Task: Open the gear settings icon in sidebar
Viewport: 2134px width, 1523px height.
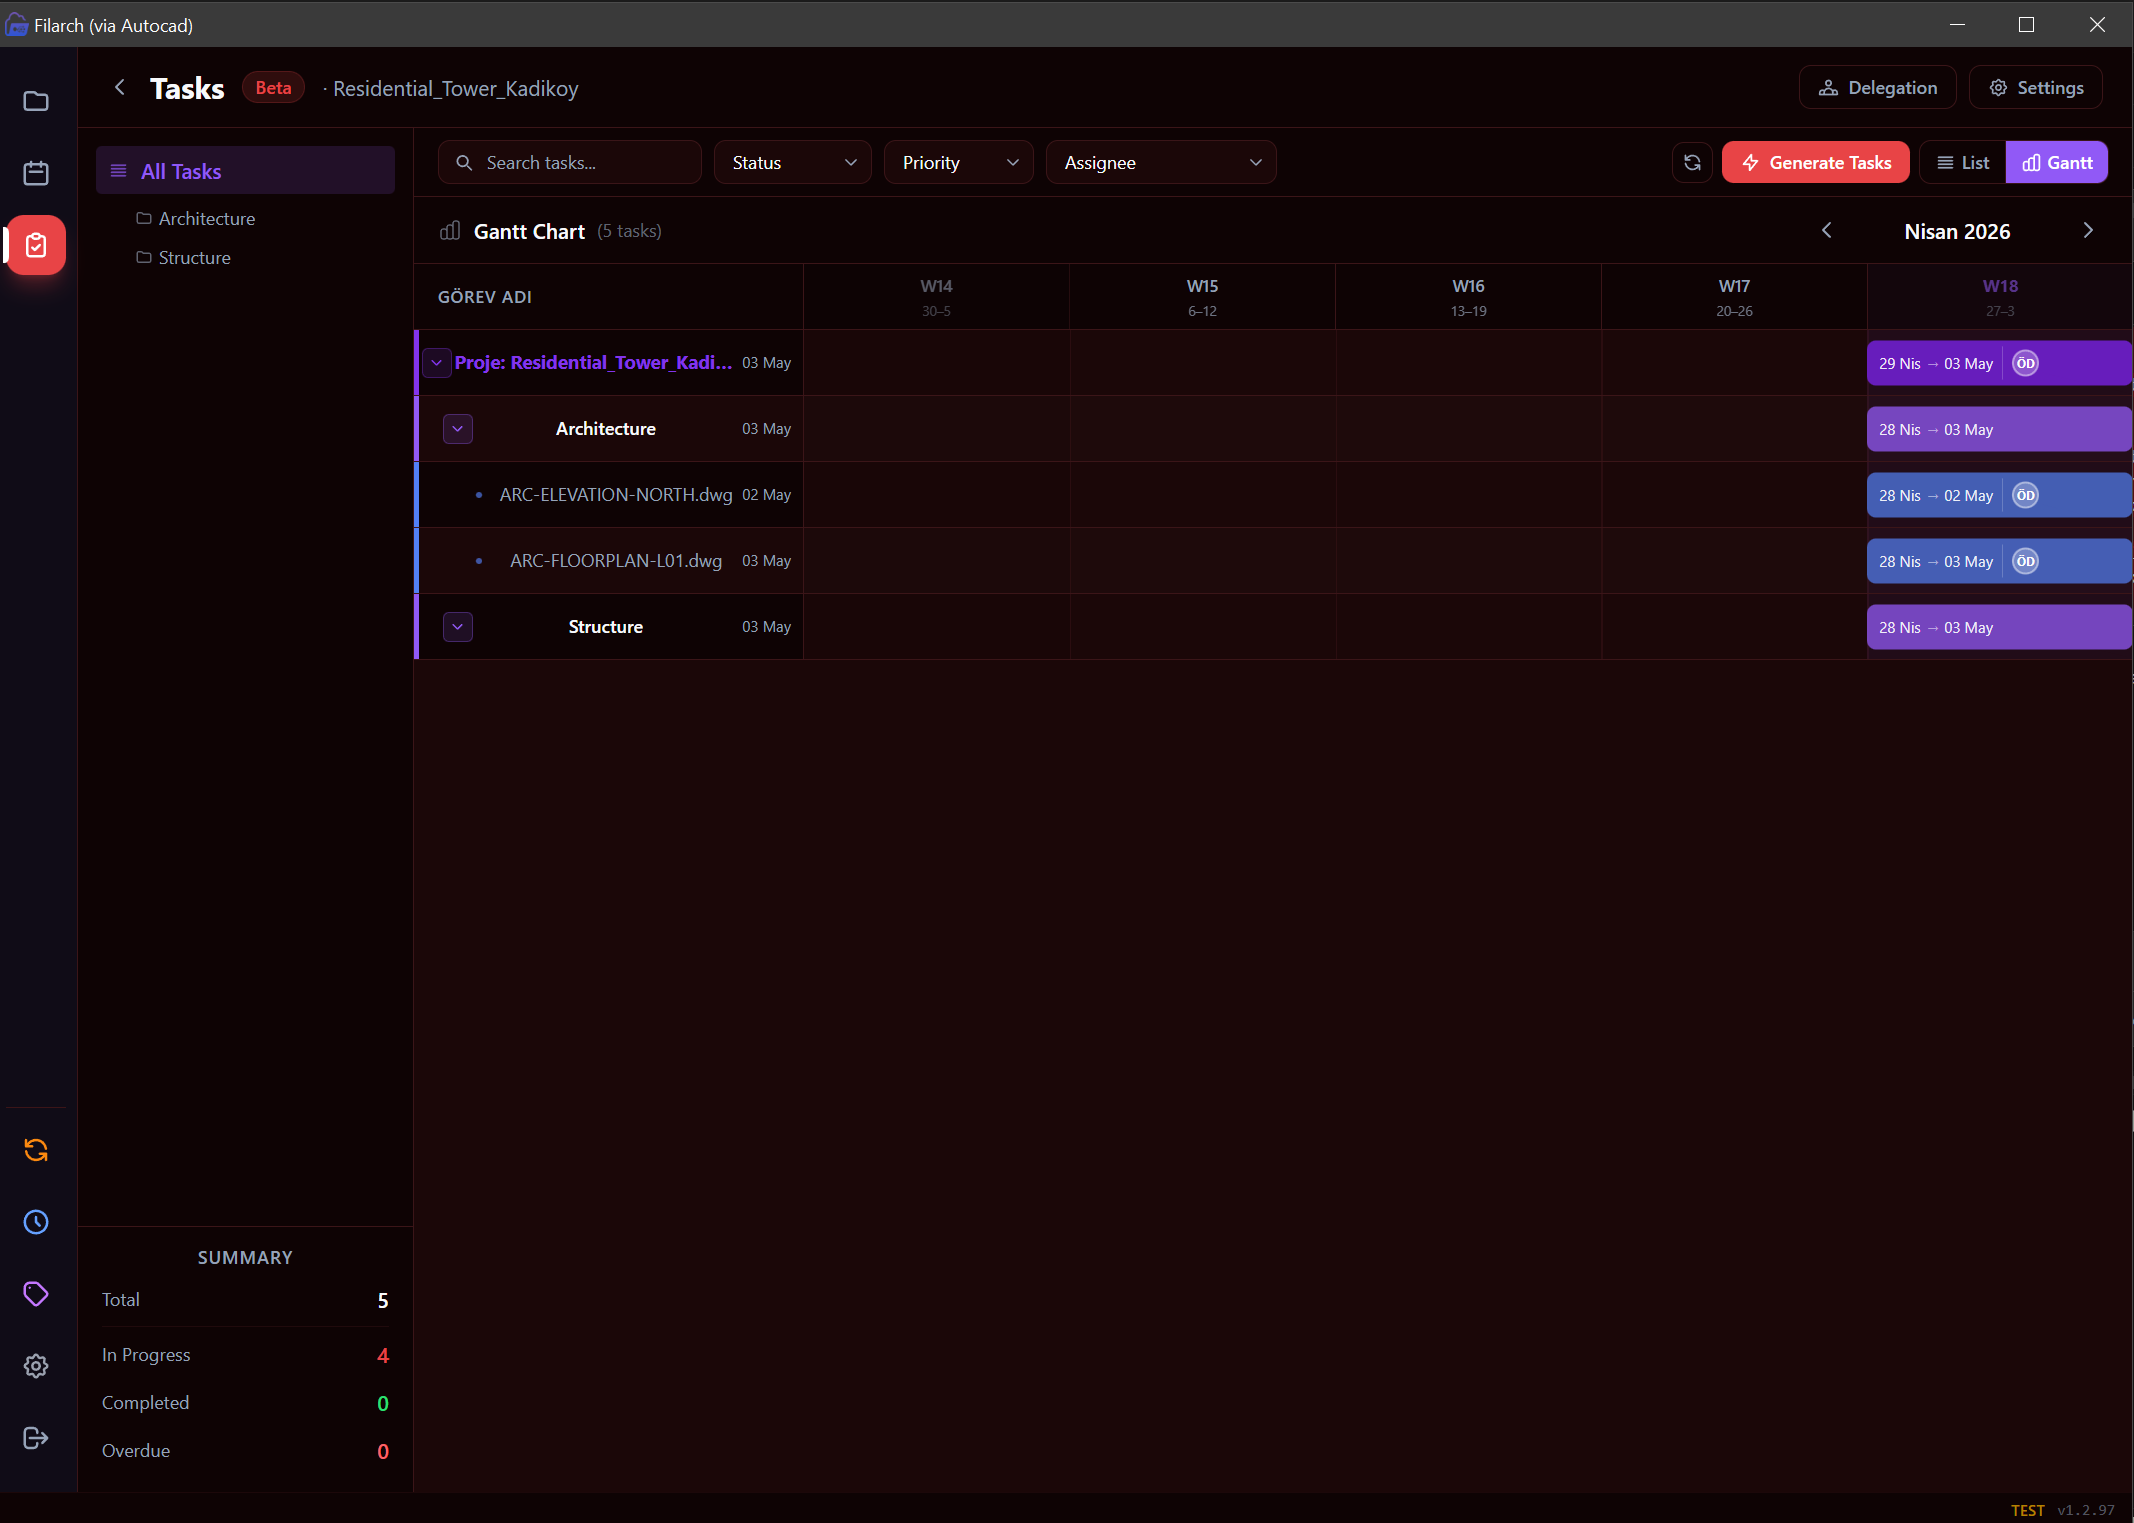Action: (36, 1366)
